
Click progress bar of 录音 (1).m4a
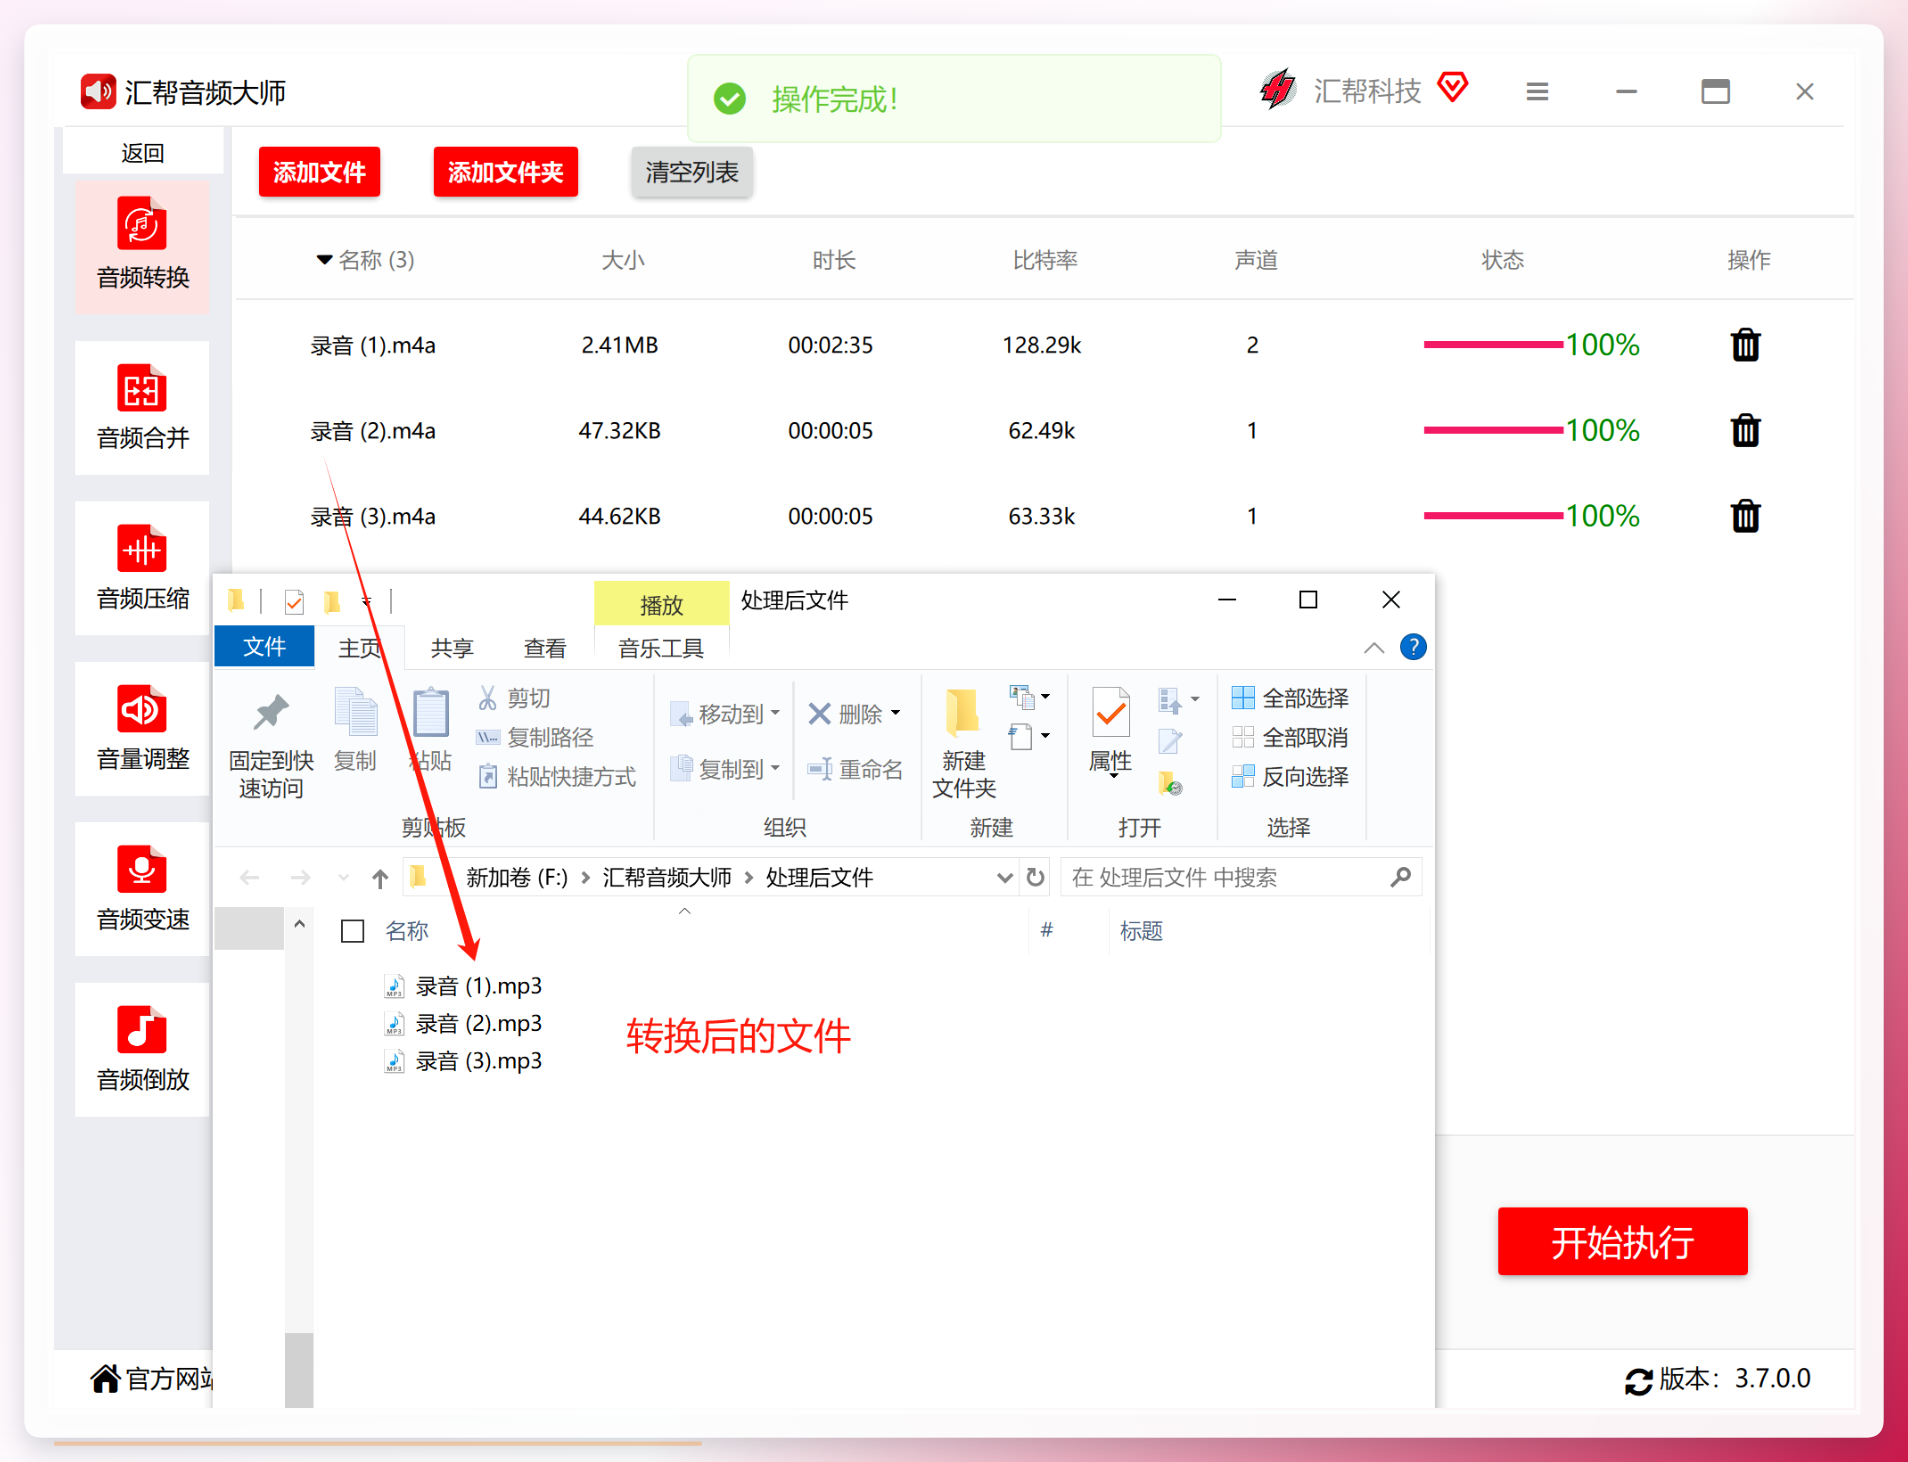(x=1493, y=345)
